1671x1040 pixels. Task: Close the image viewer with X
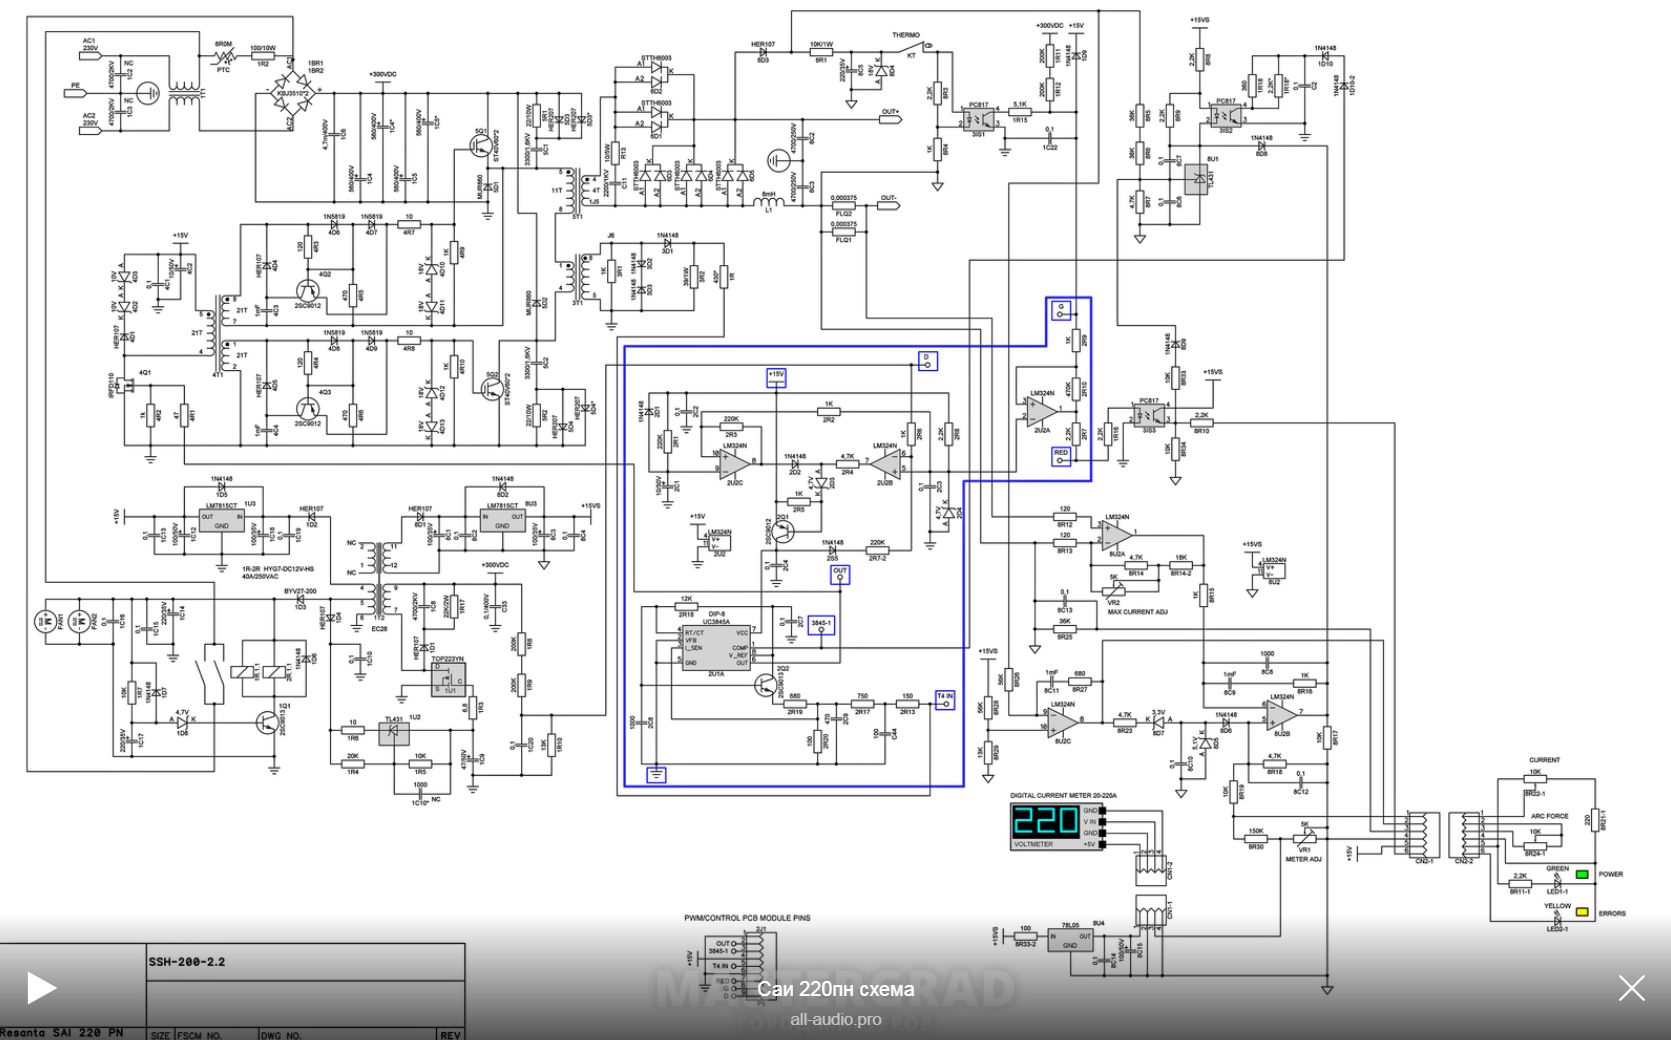pos(1631,989)
